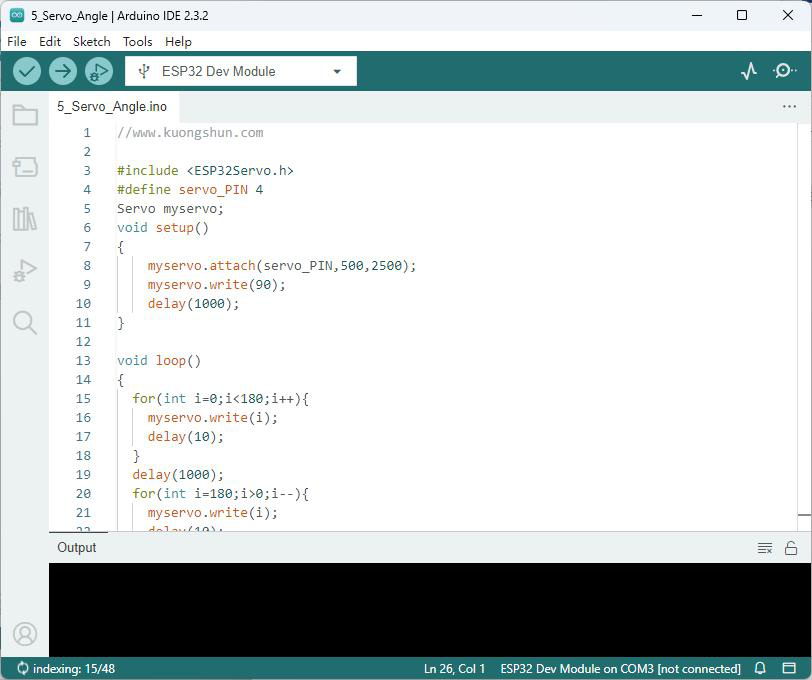Toggle the output scroll lock icon

pos(791,548)
